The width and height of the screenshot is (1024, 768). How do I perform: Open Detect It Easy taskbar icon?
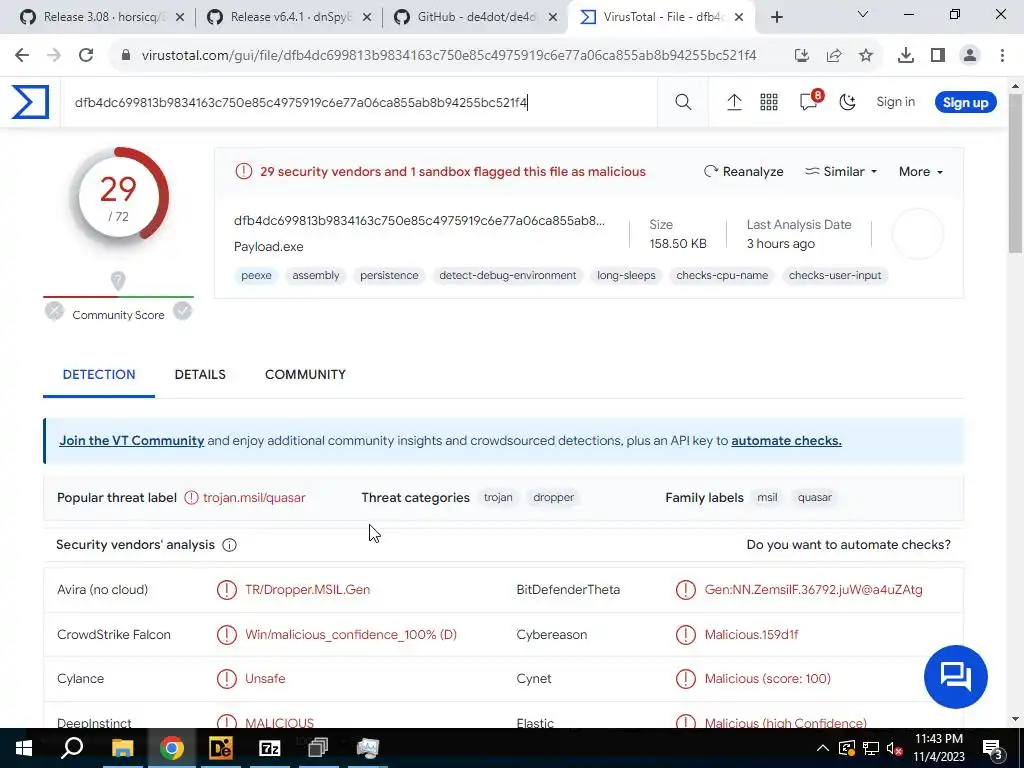point(221,748)
